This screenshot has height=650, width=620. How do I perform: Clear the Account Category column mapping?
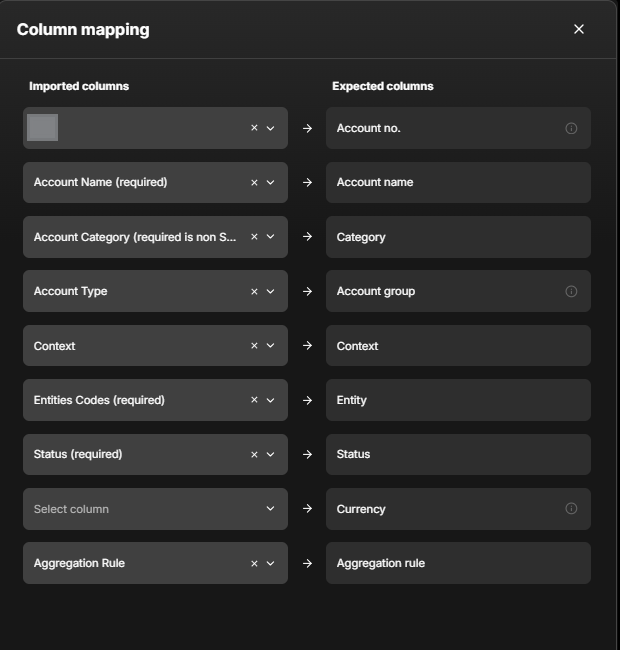(x=254, y=237)
